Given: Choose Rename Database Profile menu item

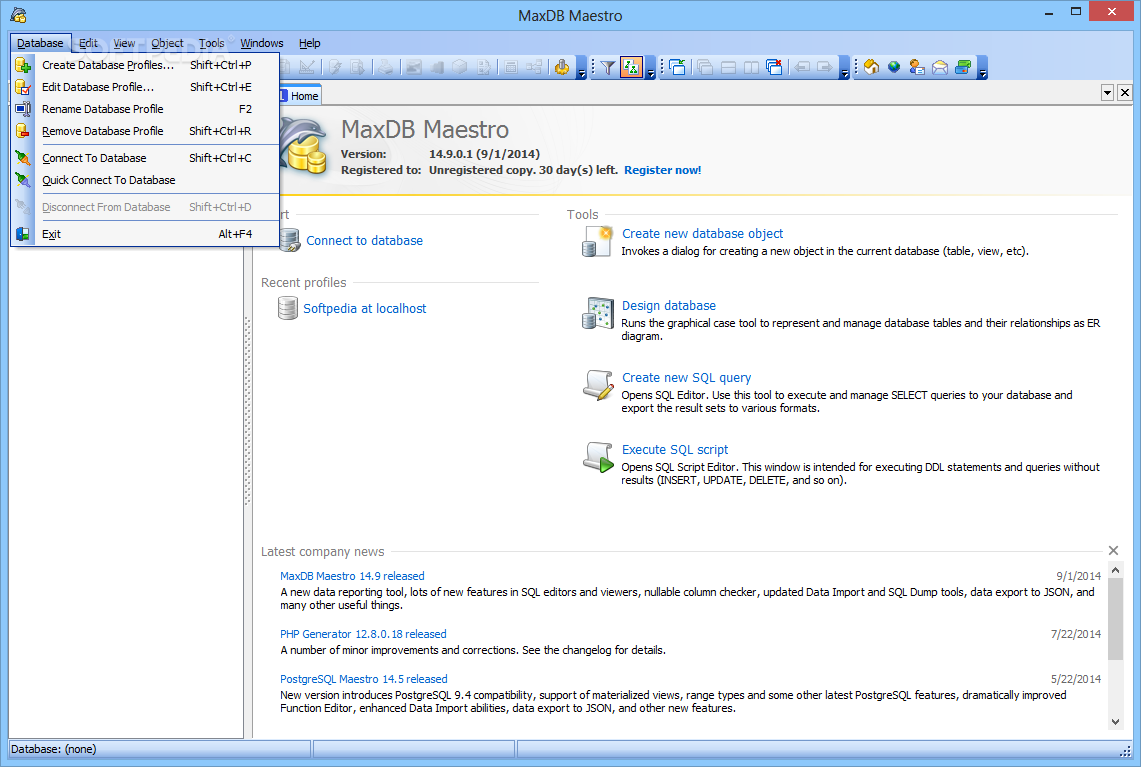Looking at the screenshot, I should click(145, 109).
